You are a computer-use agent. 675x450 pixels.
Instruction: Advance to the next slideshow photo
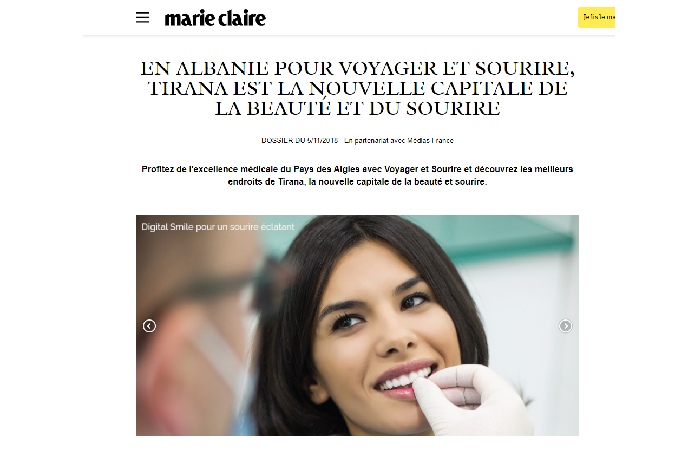(565, 326)
